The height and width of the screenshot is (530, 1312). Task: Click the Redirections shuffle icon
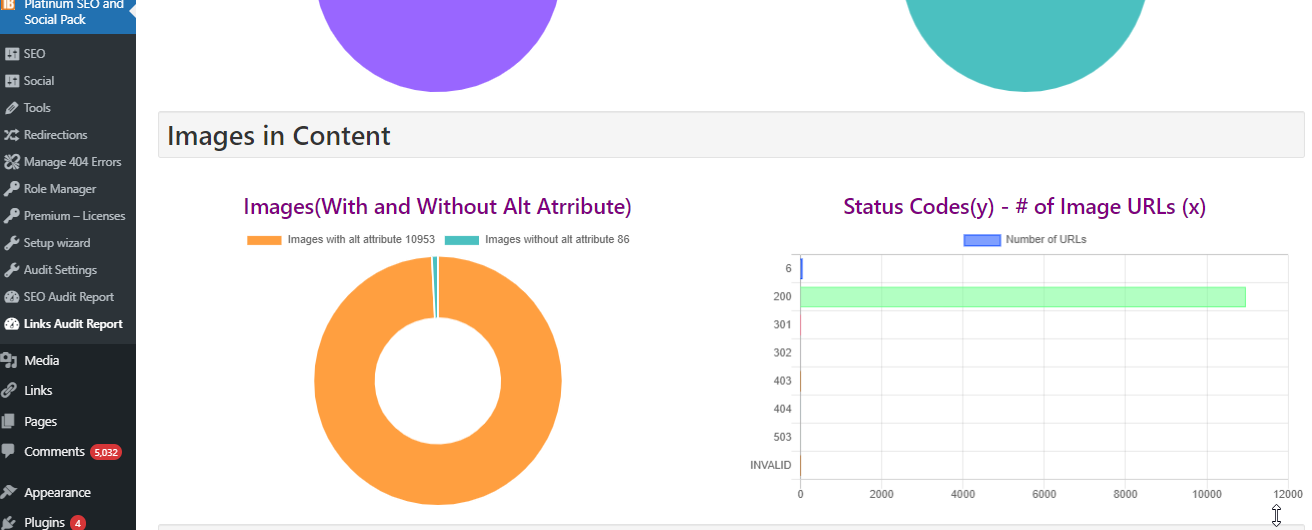click(x=12, y=135)
